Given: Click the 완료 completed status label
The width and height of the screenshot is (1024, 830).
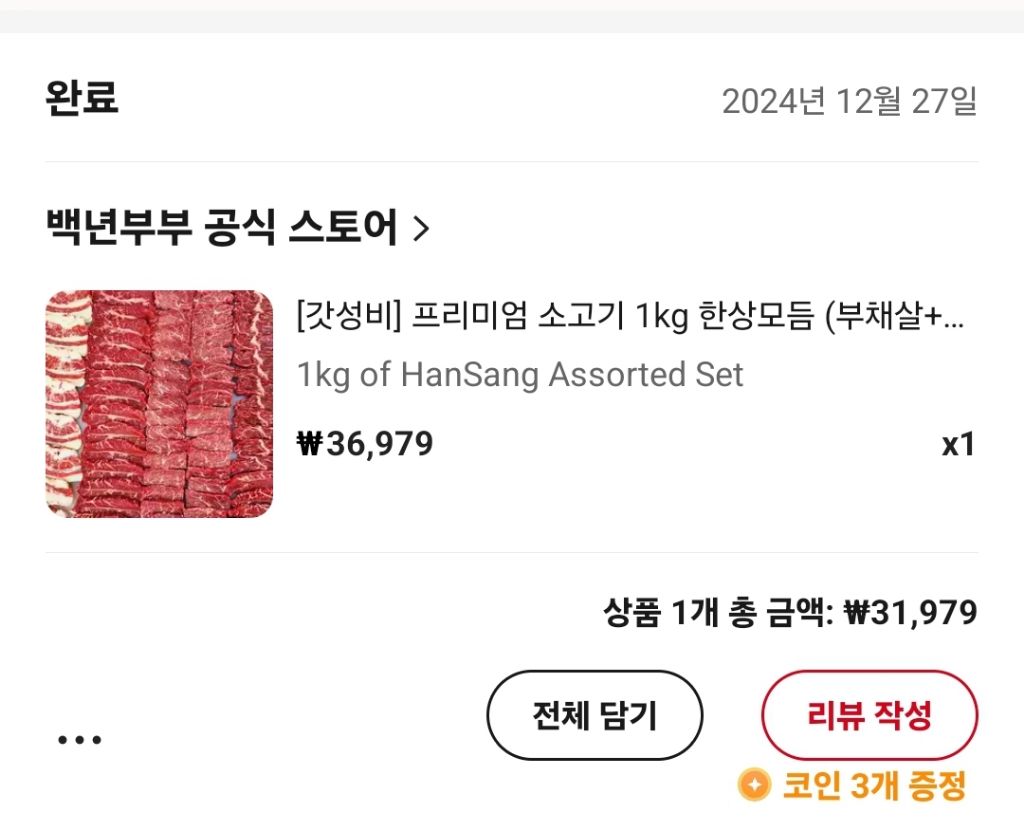Looking at the screenshot, I should 81,97.
